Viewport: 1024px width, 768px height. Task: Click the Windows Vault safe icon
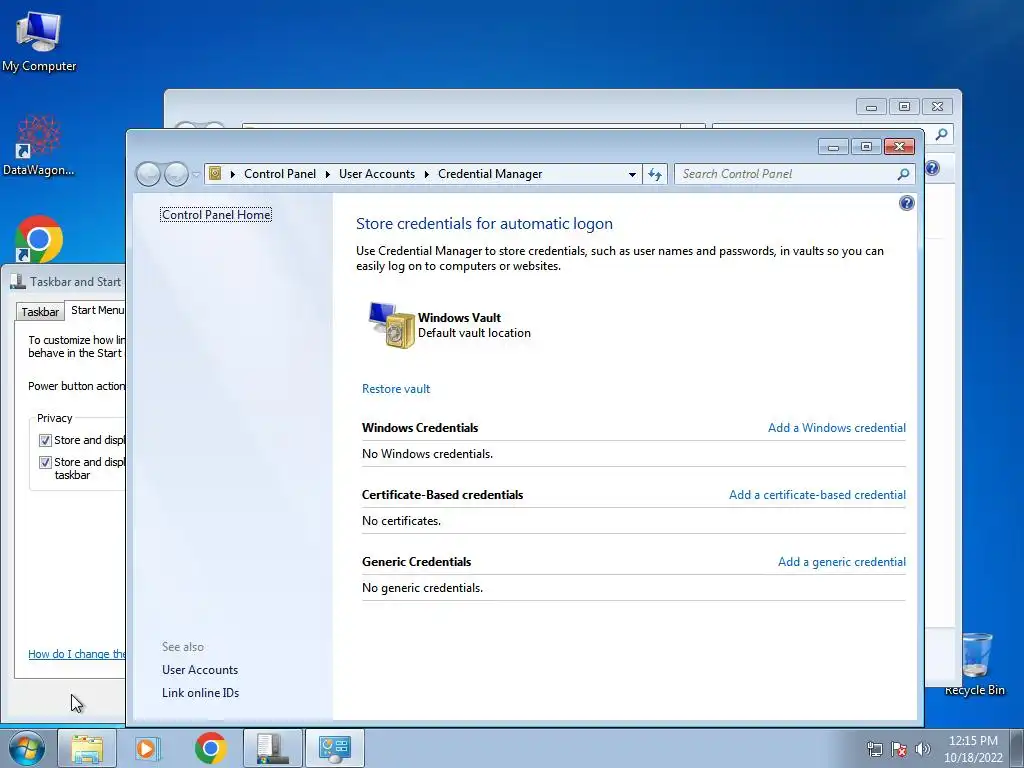pyautogui.click(x=392, y=325)
